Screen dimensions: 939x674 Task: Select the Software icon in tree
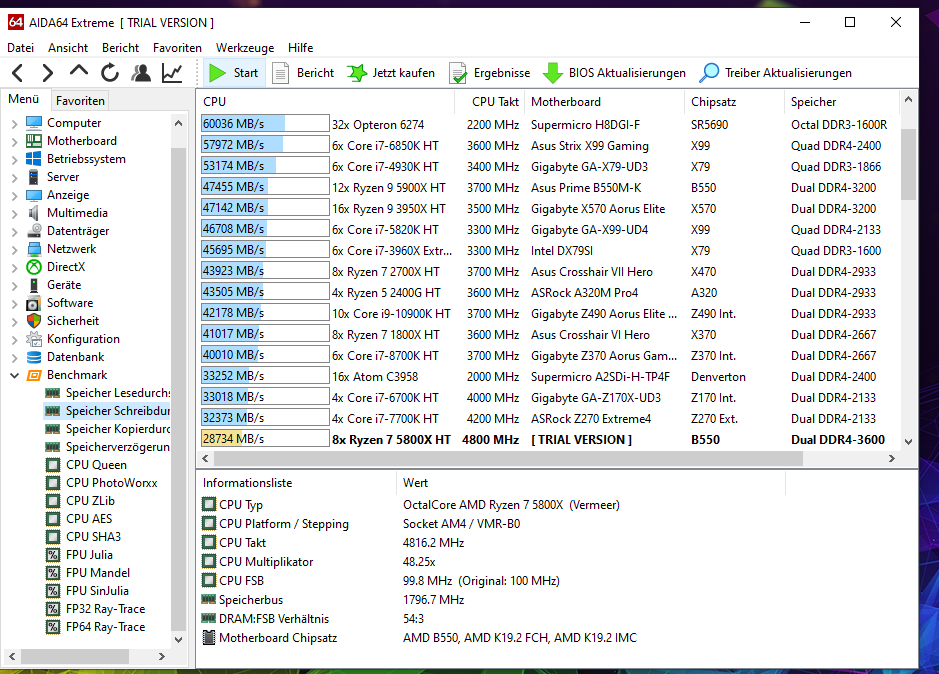coord(34,303)
